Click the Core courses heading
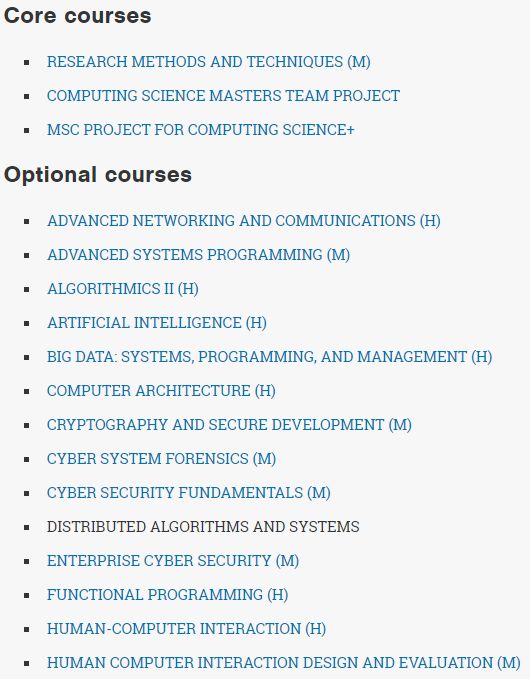 [78, 16]
